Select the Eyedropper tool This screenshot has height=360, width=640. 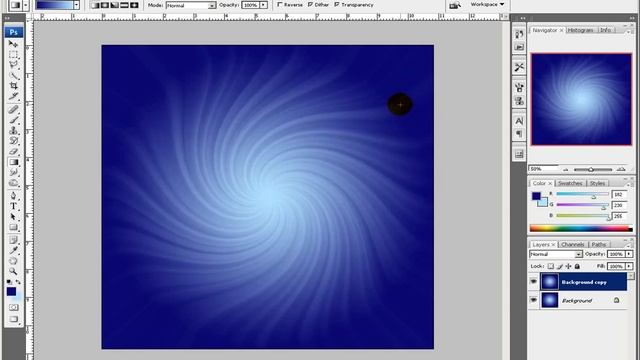point(13,250)
